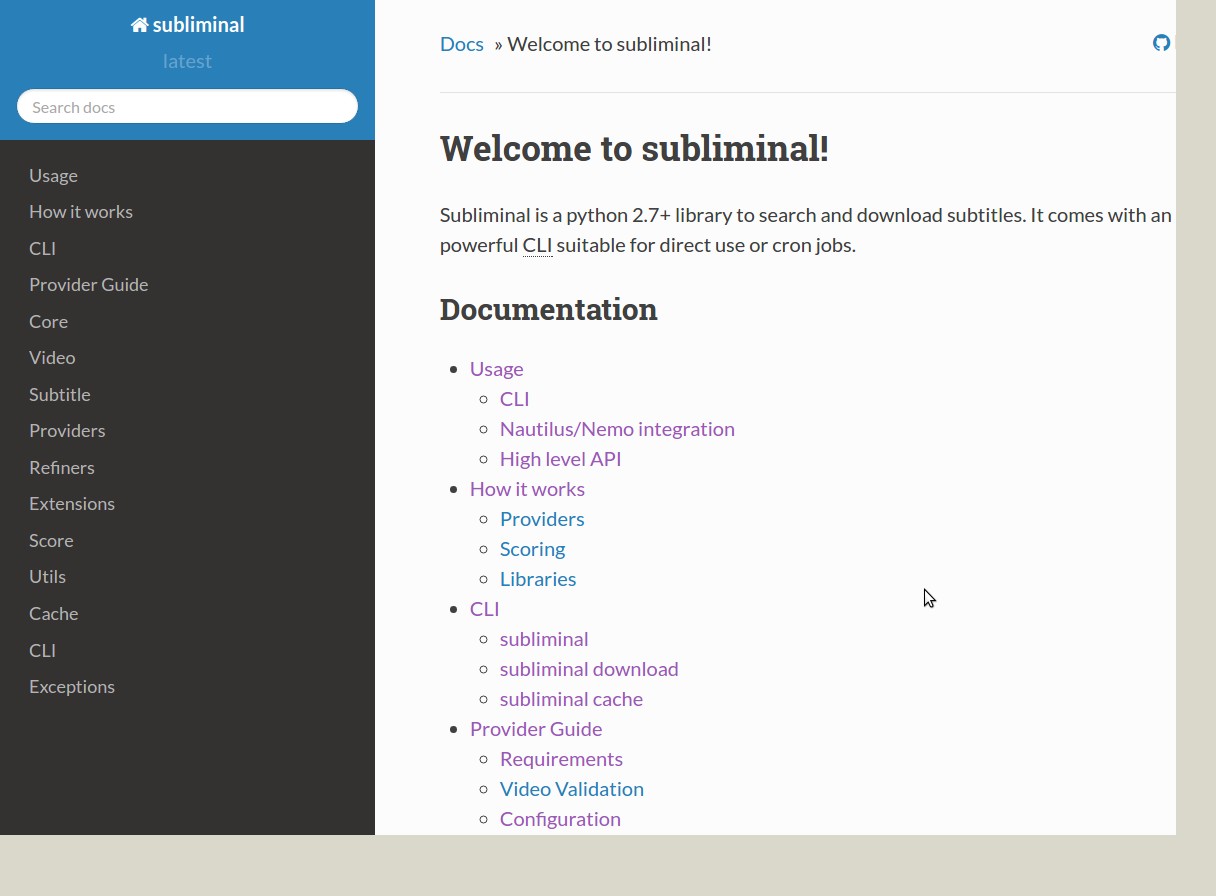The height and width of the screenshot is (896, 1216).
Task: Follow the Requirements link
Action: (x=561, y=759)
